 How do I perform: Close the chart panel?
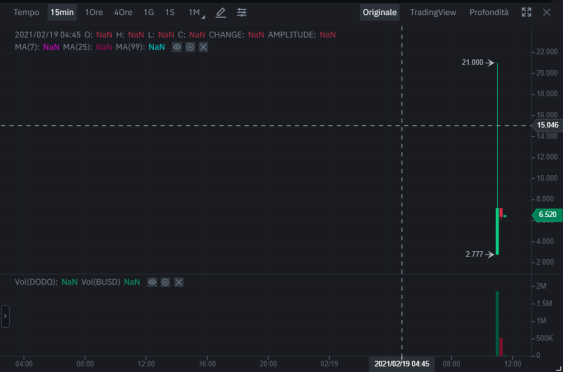[x=546, y=13]
